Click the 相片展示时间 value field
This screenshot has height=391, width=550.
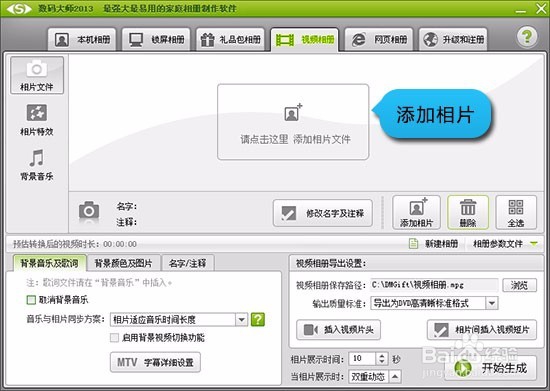pos(362,358)
